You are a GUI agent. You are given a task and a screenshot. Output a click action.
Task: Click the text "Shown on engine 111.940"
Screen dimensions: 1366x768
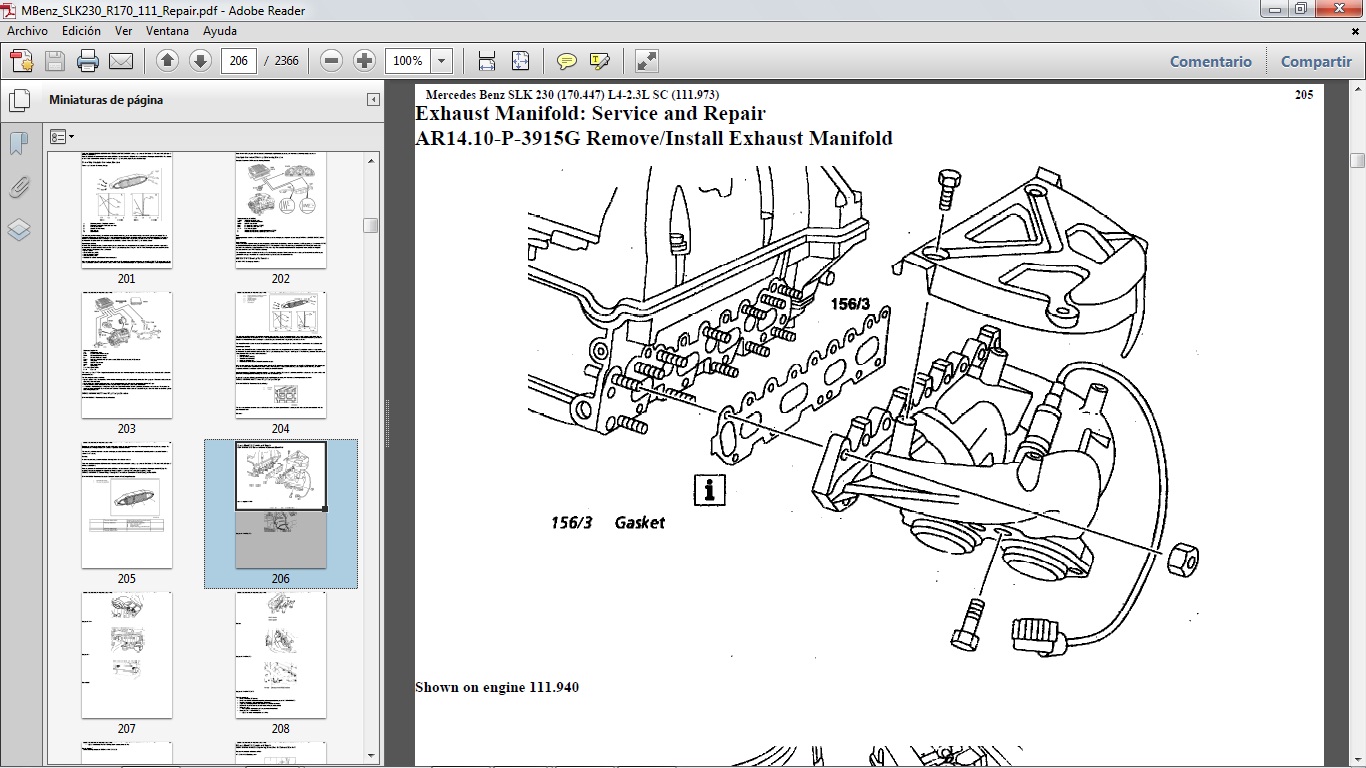(x=497, y=687)
